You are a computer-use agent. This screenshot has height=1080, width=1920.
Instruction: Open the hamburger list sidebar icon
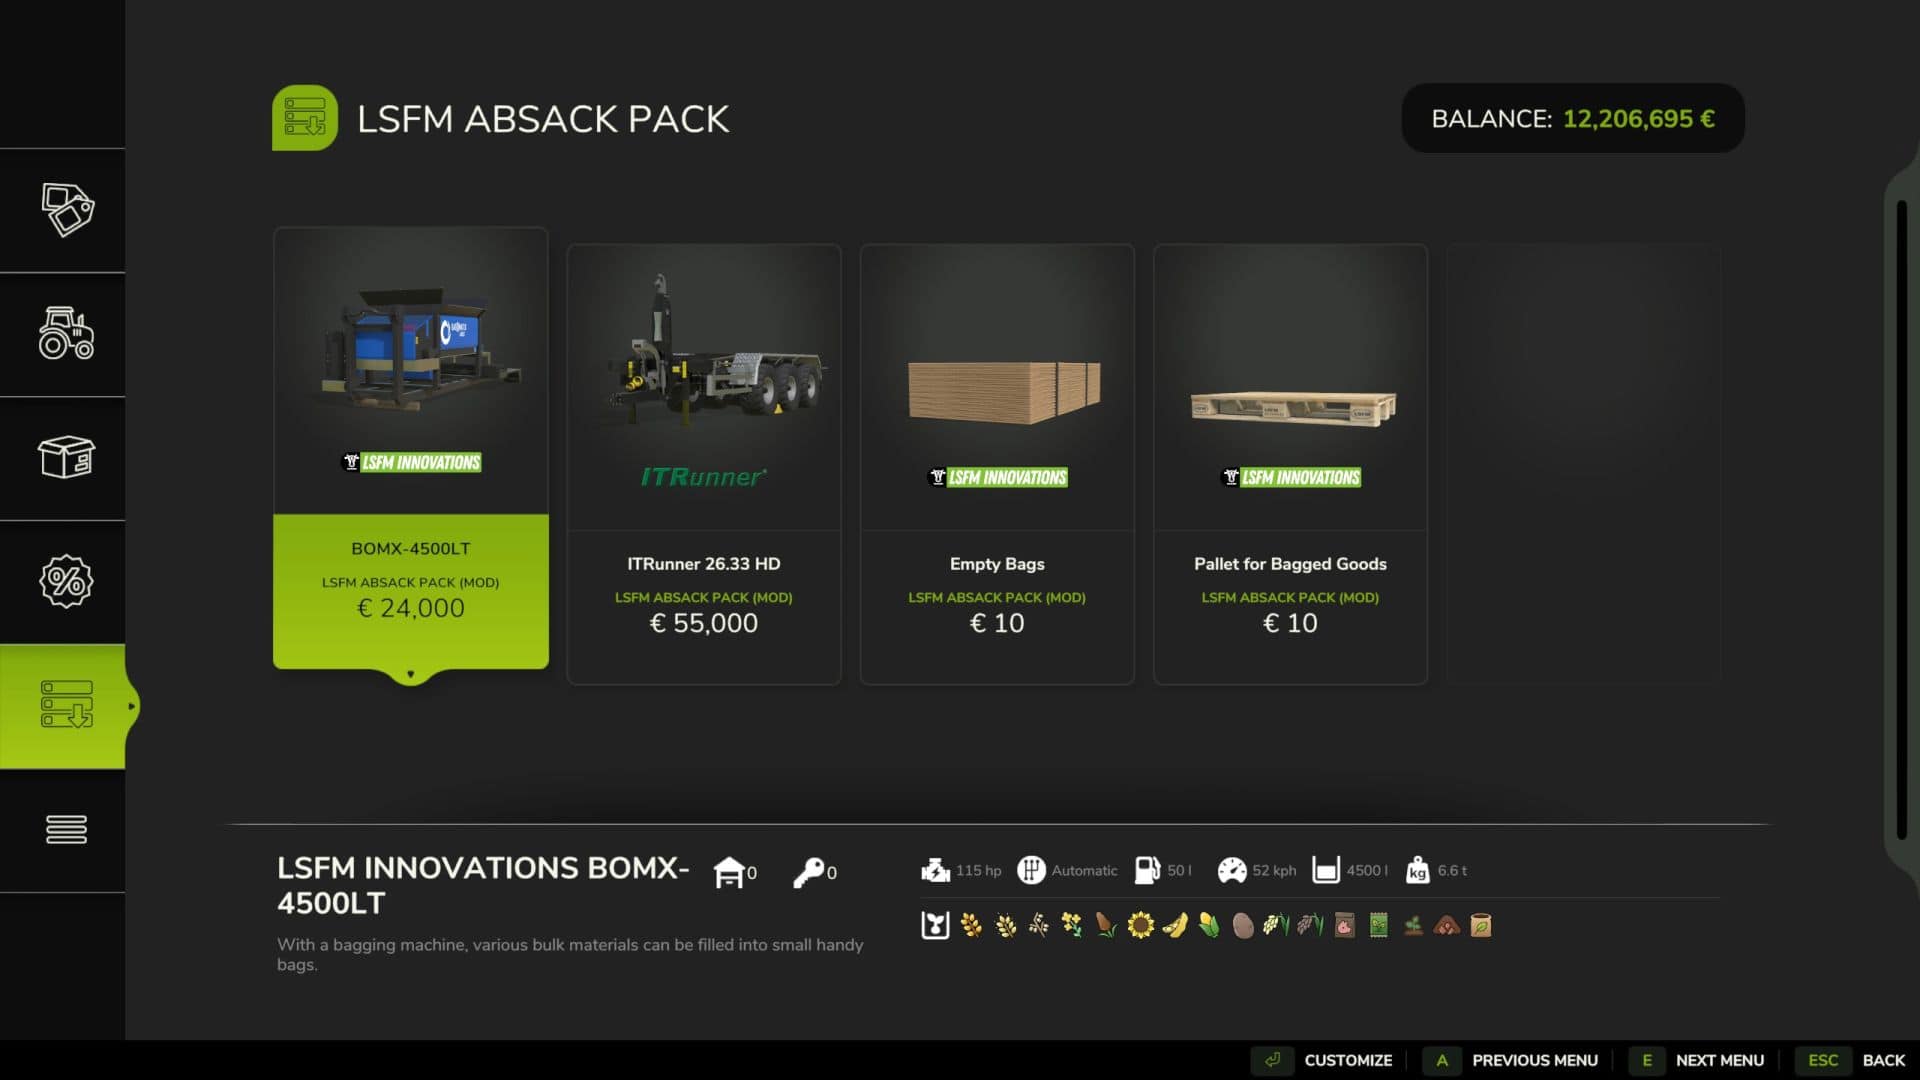click(x=67, y=829)
